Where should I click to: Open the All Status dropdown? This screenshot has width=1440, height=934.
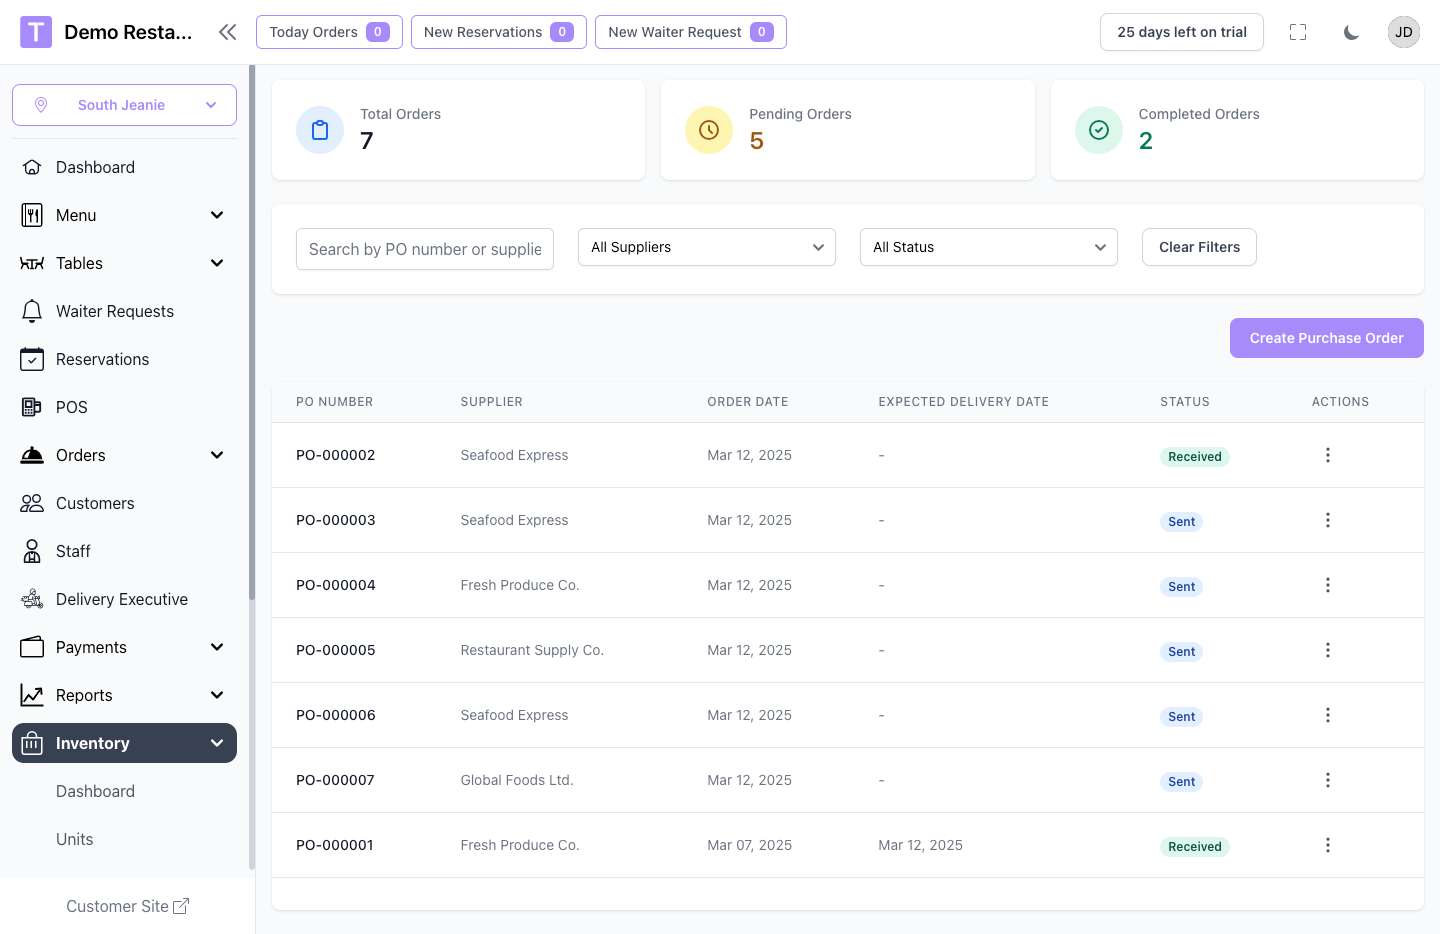(988, 247)
